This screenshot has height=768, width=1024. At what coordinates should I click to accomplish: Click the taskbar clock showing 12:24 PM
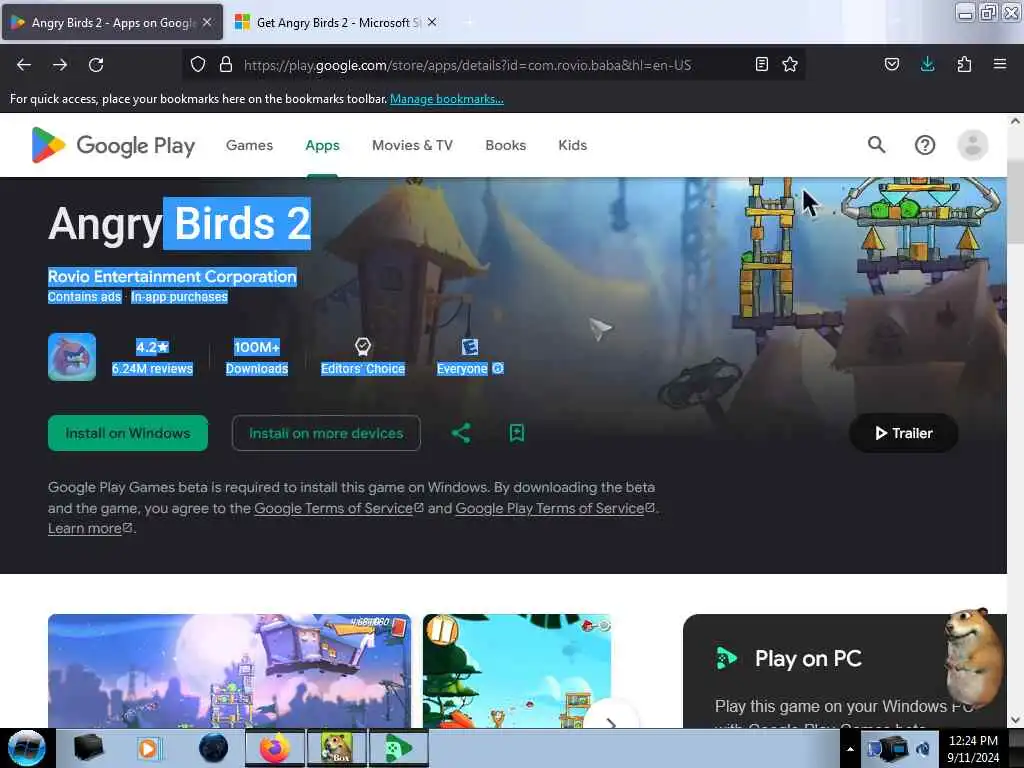[x=973, y=748]
